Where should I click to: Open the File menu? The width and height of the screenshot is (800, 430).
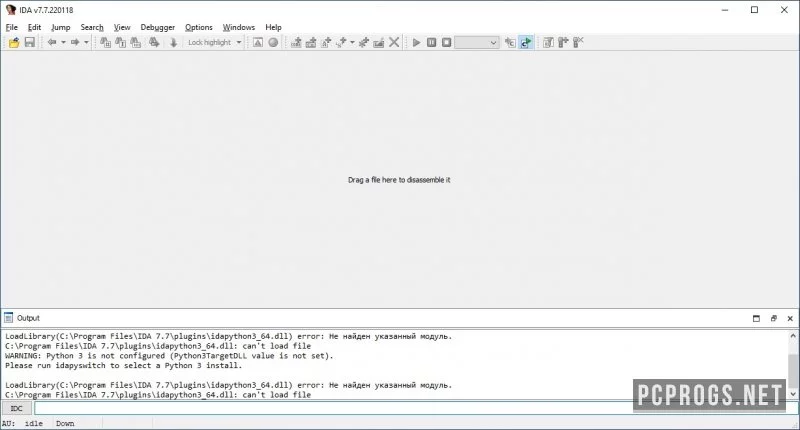tap(11, 27)
